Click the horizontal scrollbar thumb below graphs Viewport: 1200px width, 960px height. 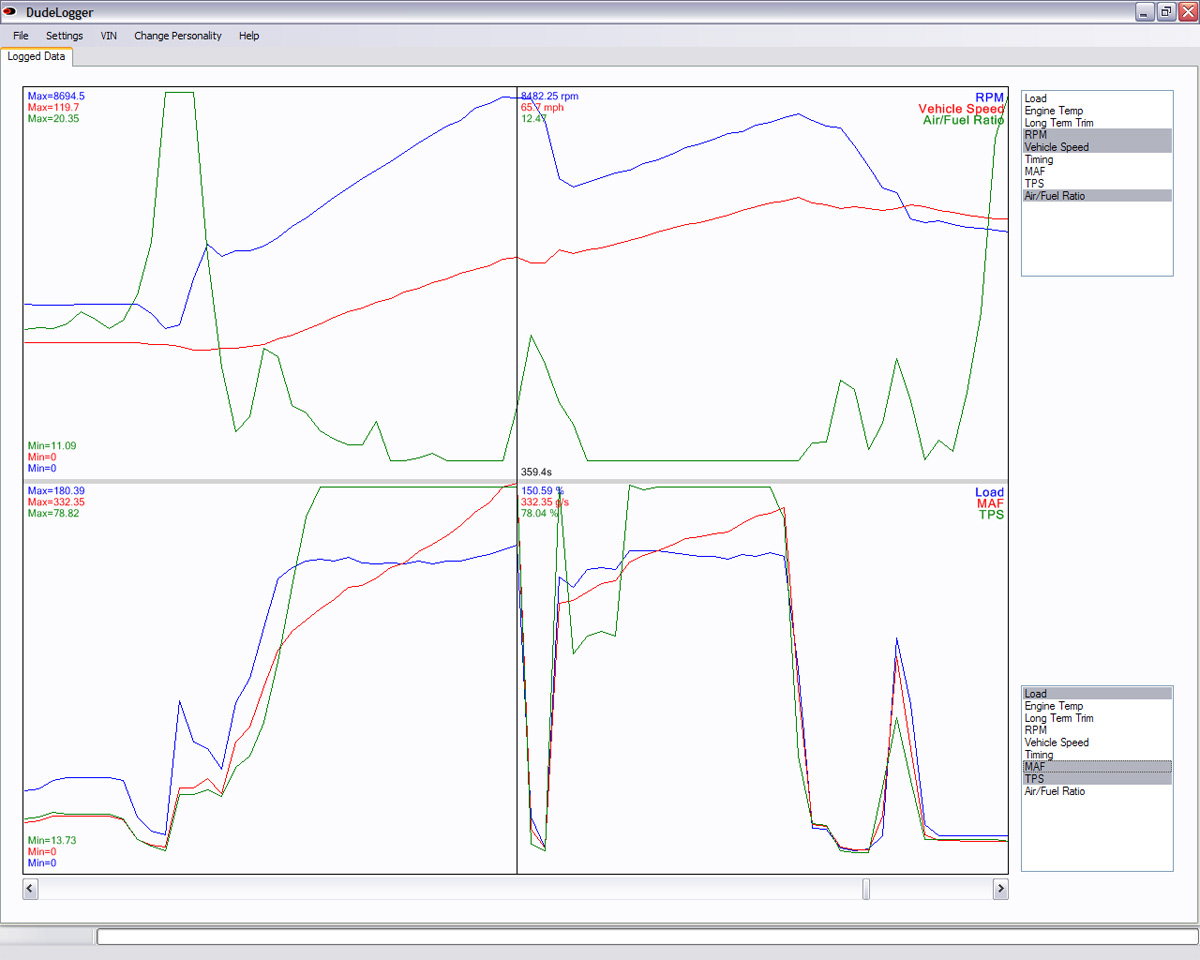click(866, 888)
